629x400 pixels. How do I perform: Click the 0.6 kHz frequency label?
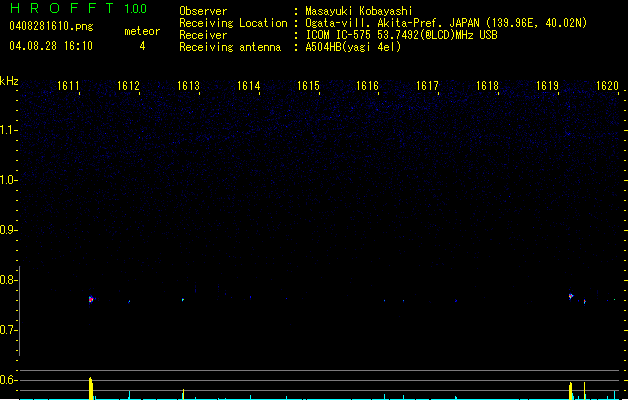7,380
